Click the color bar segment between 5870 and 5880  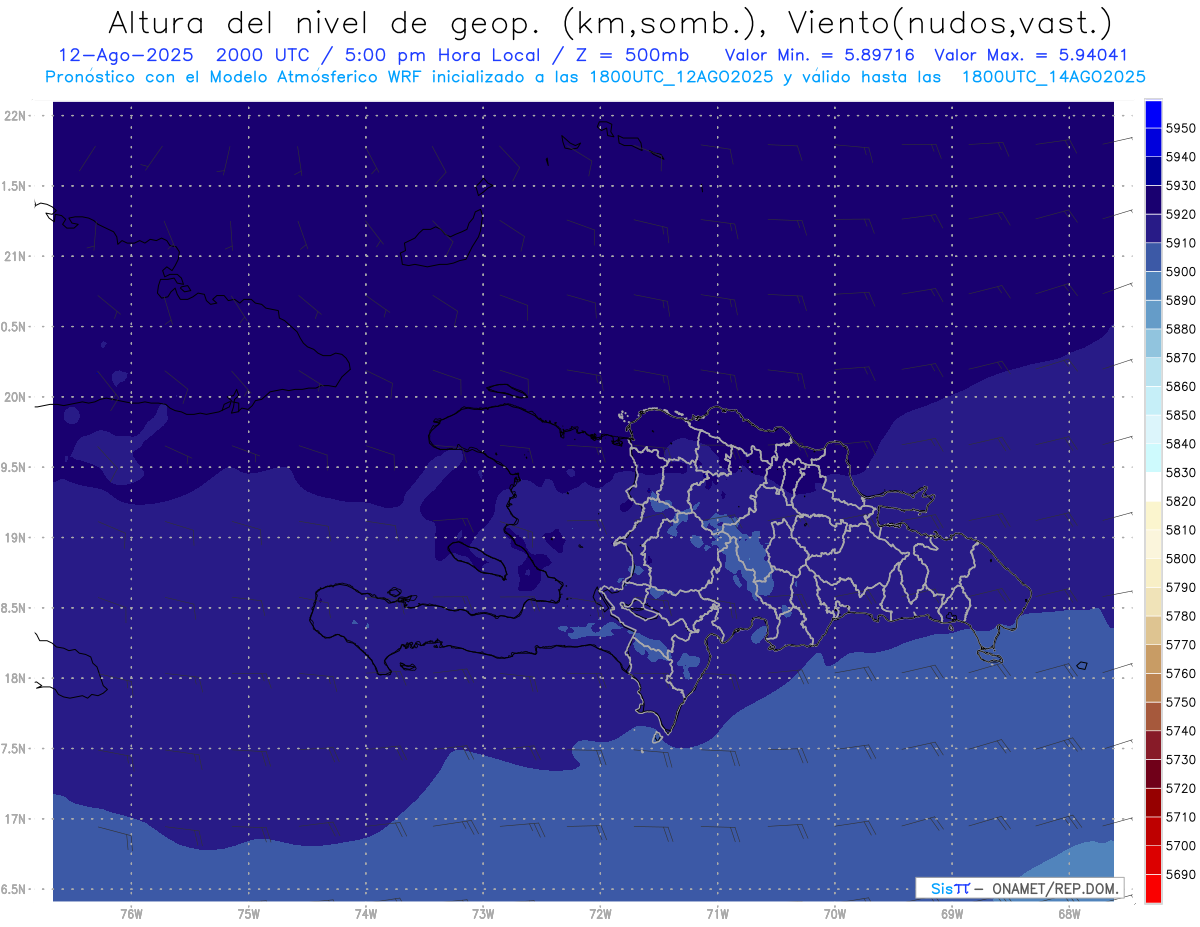tap(1152, 343)
